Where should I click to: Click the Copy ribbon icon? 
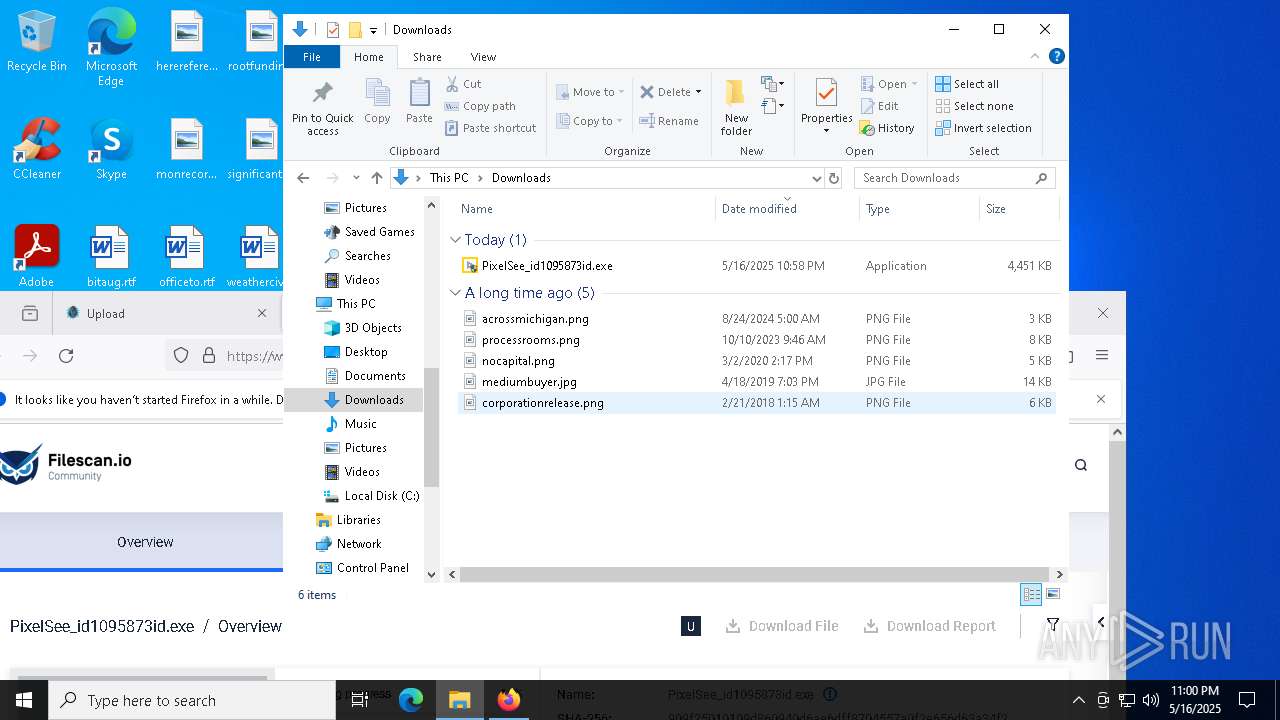pos(377,101)
